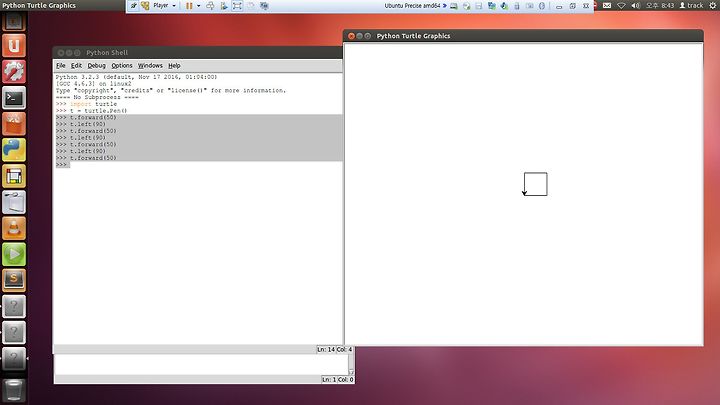The width and height of the screenshot is (720, 405).
Task: Click the 'Ln: 14 Col: 4' status indicator
Action: pos(334,350)
